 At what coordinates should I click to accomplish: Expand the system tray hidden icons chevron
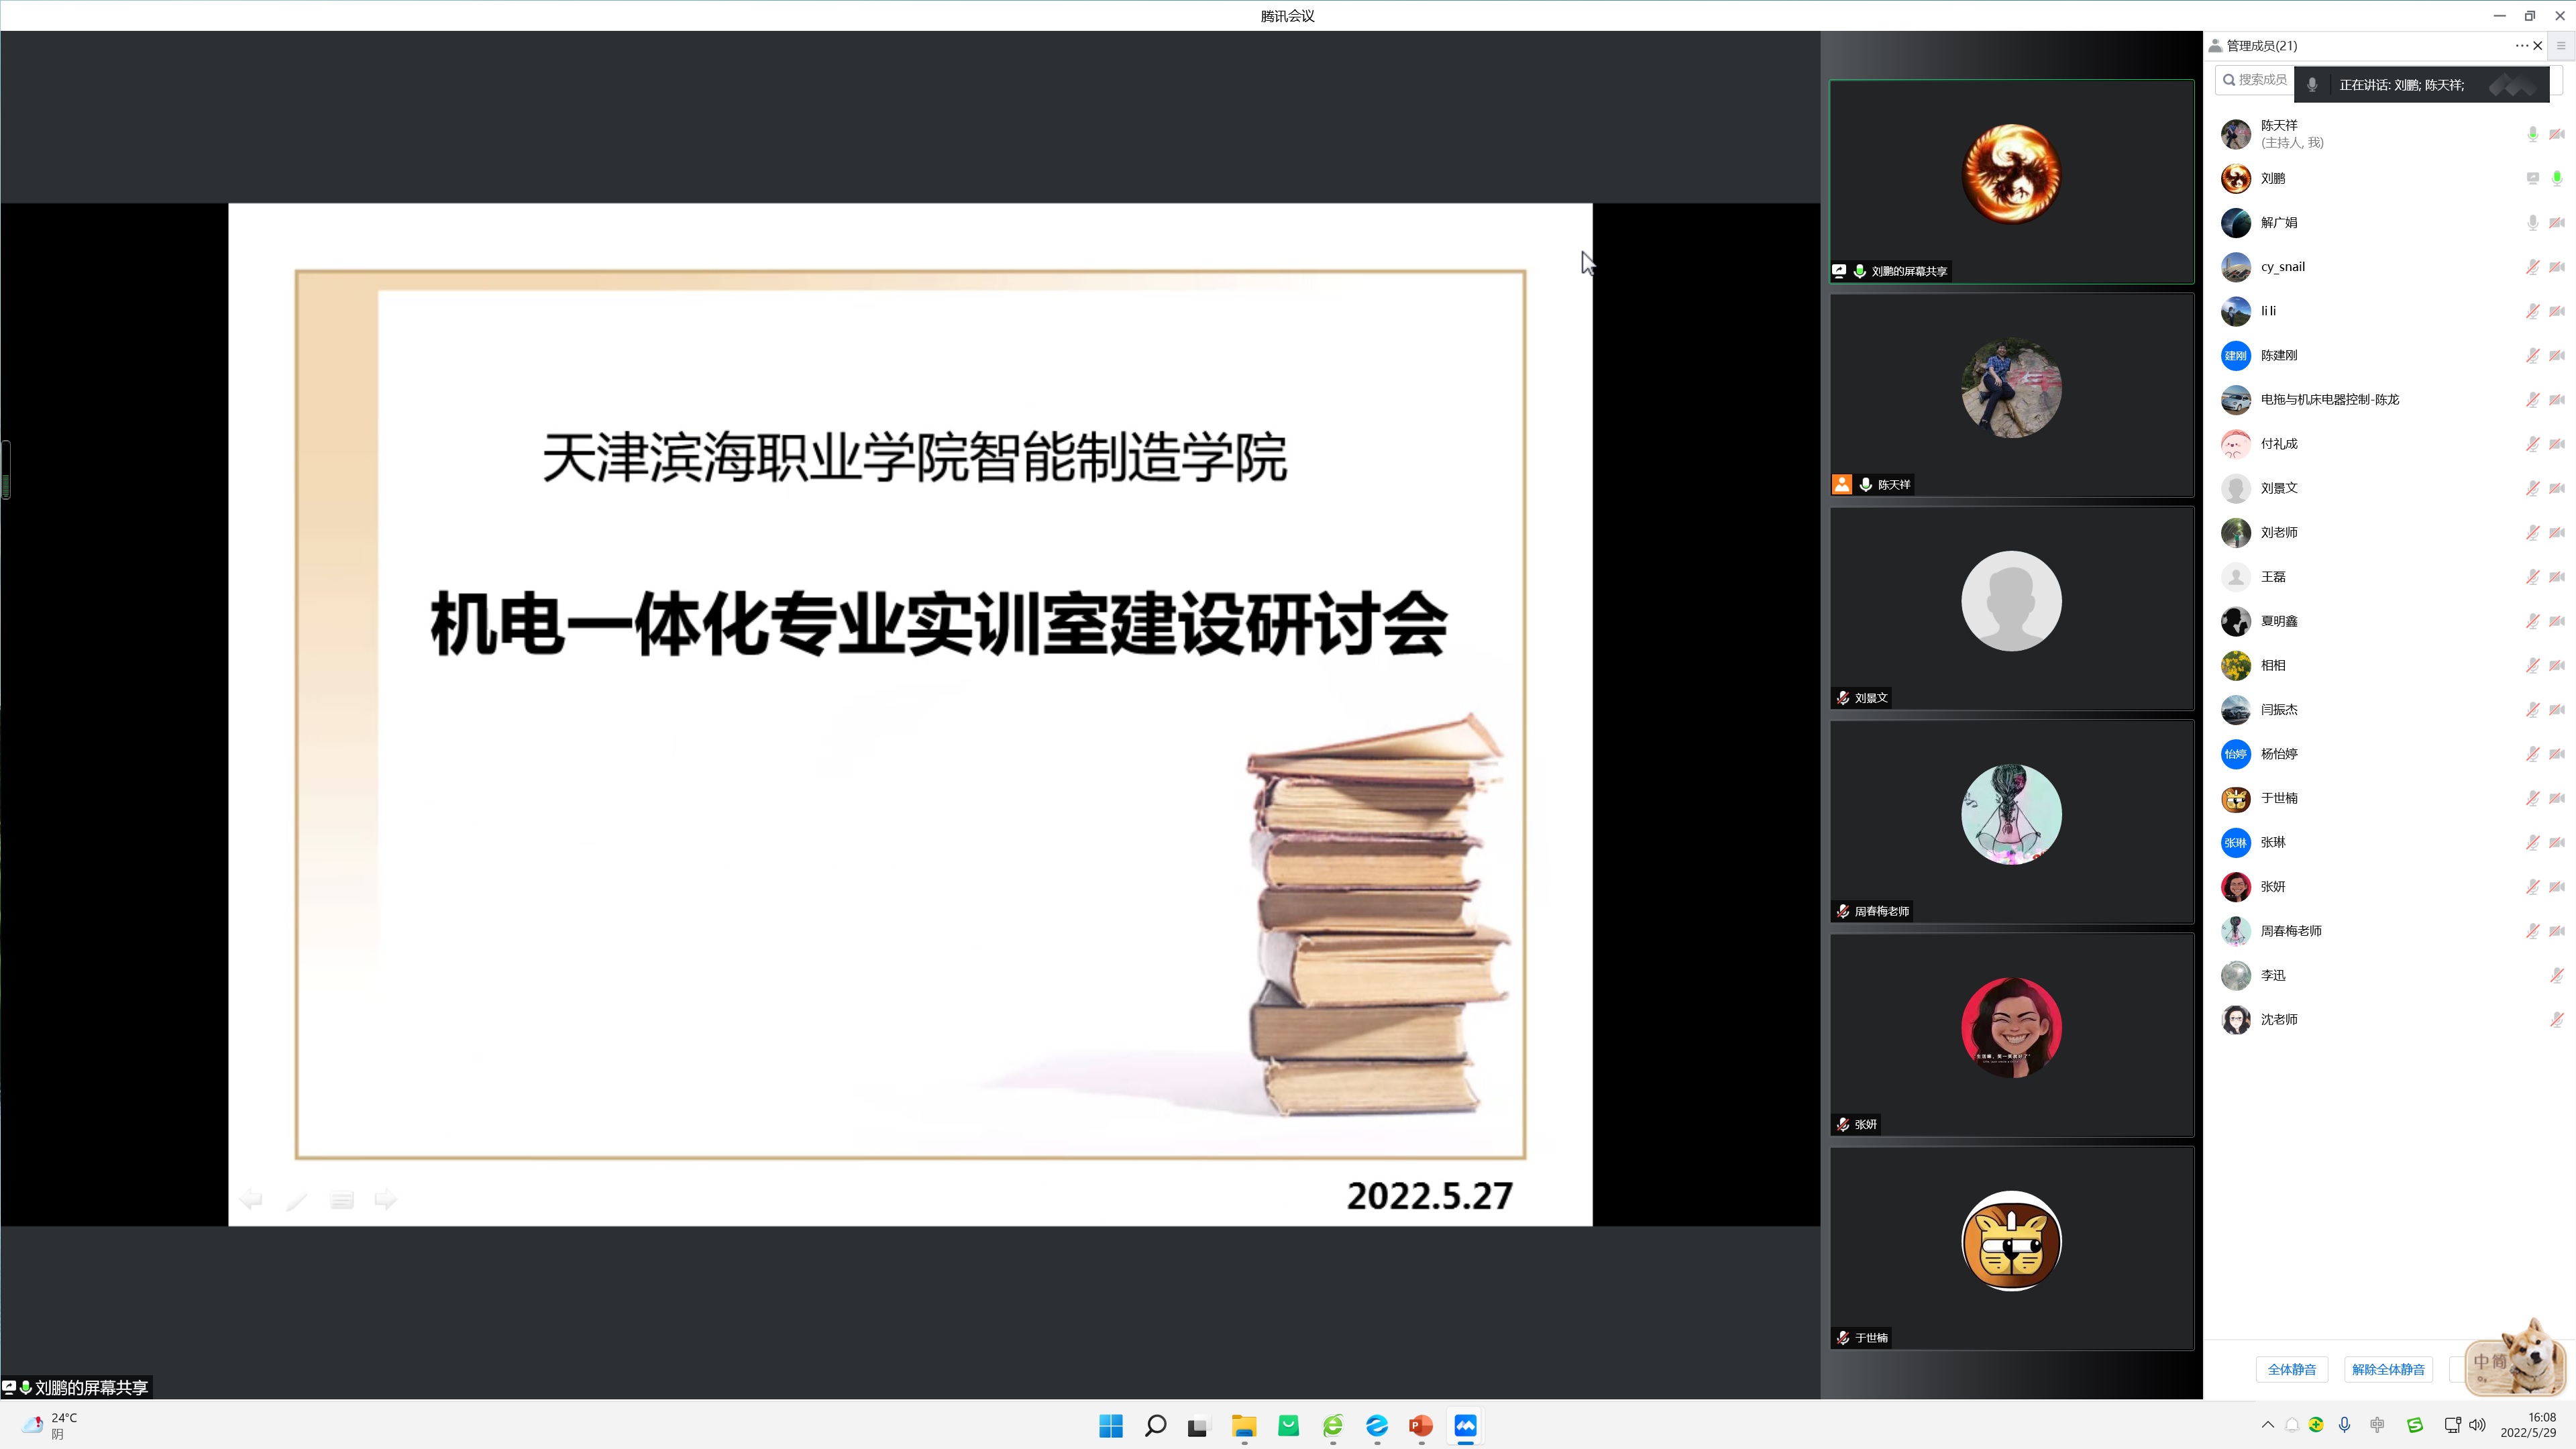(2267, 1425)
